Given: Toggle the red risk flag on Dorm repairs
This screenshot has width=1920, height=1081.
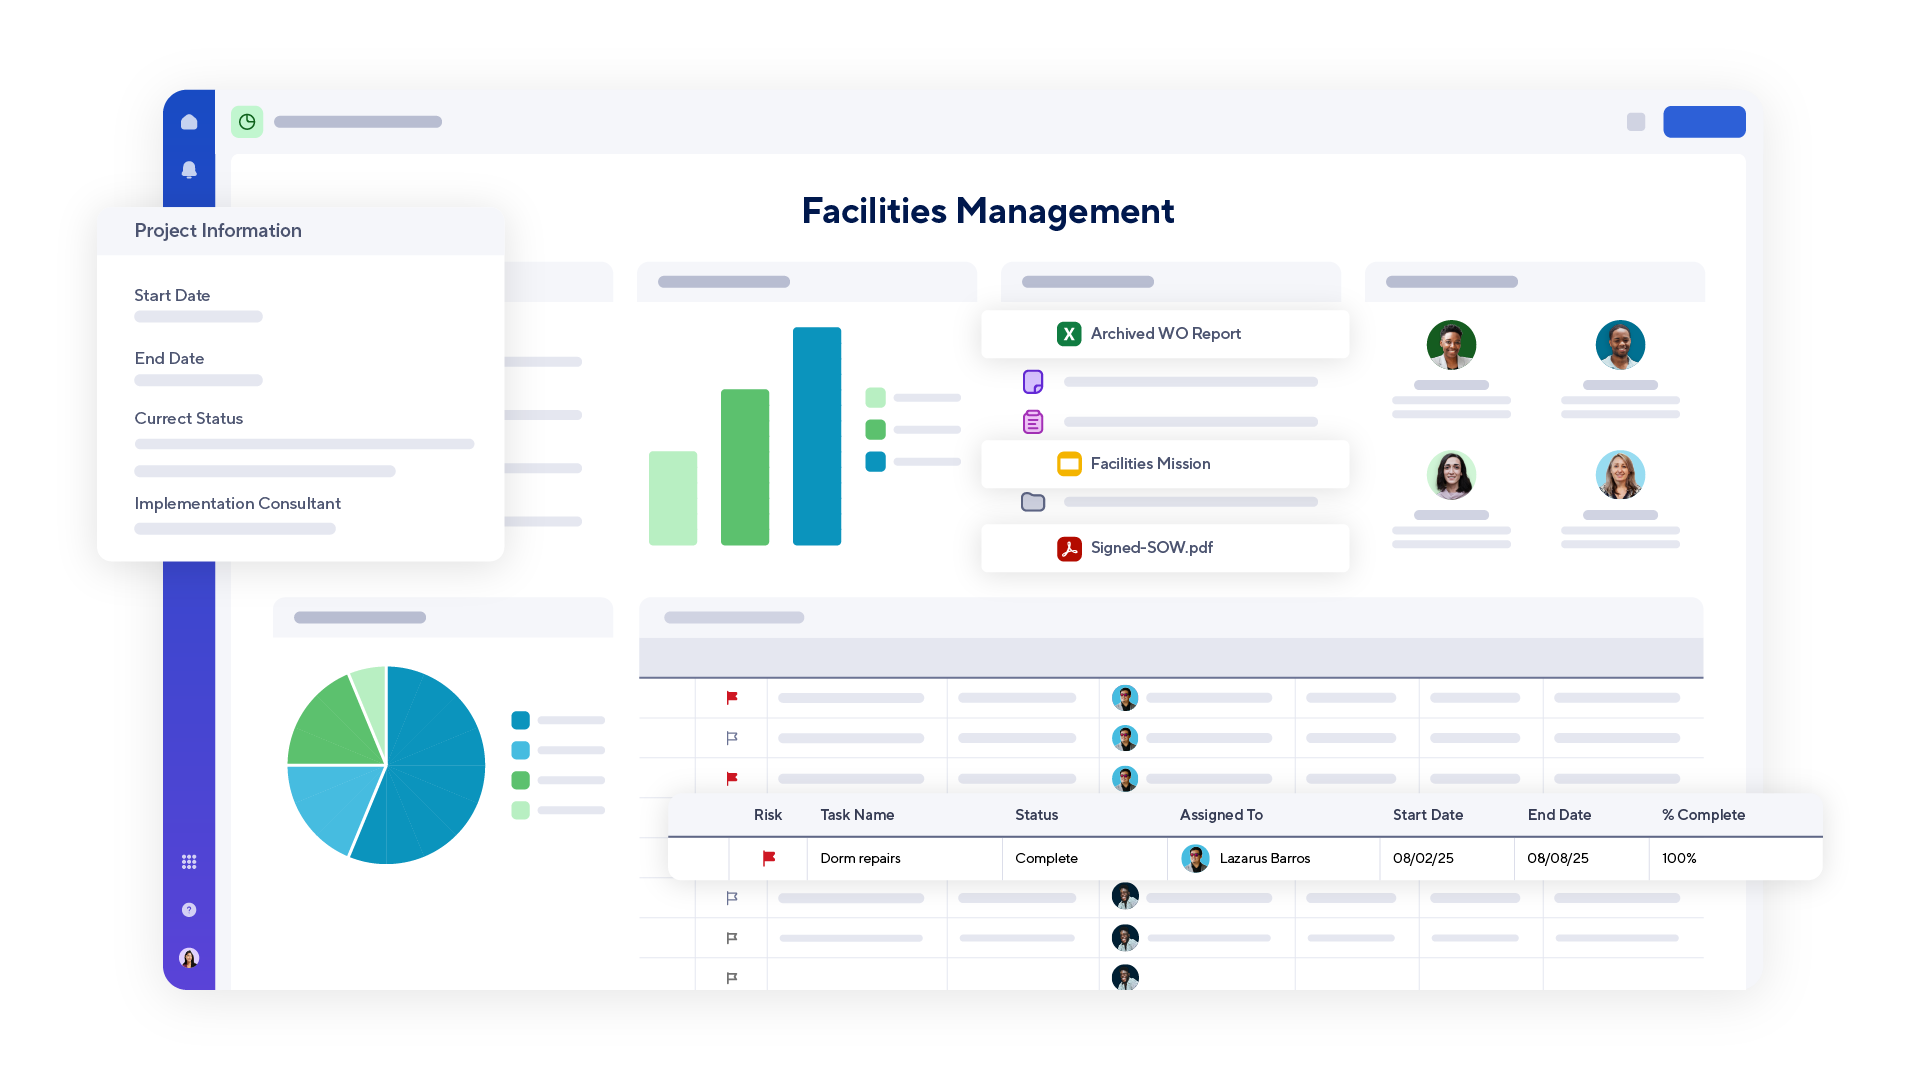Looking at the screenshot, I should [770, 858].
